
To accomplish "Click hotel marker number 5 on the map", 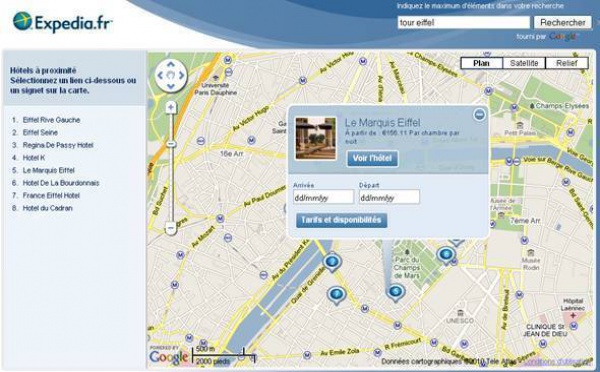I will tap(396, 292).
